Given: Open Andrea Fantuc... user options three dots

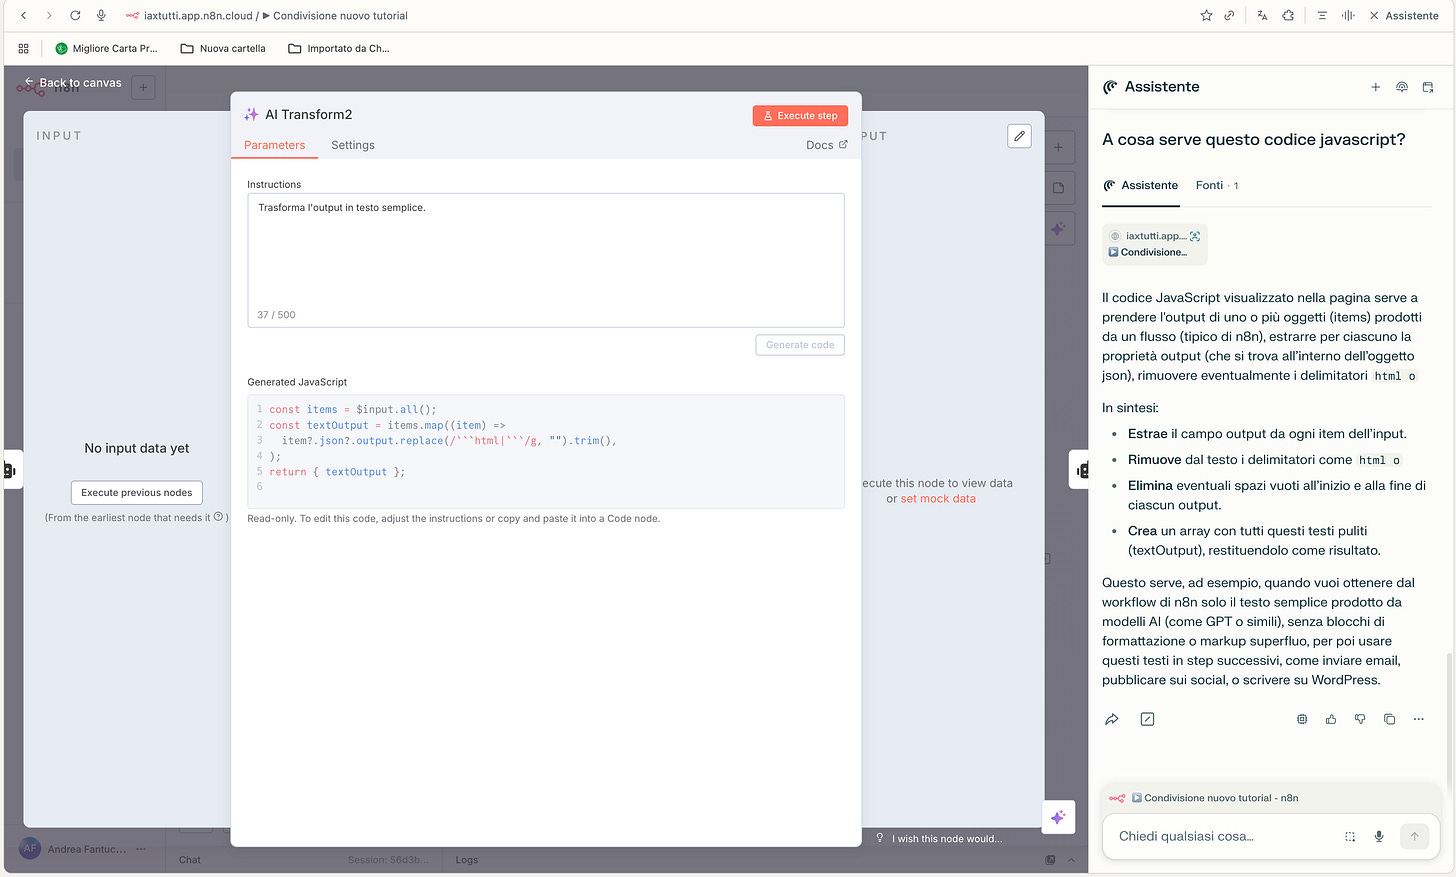Looking at the screenshot, I should 141,849.
